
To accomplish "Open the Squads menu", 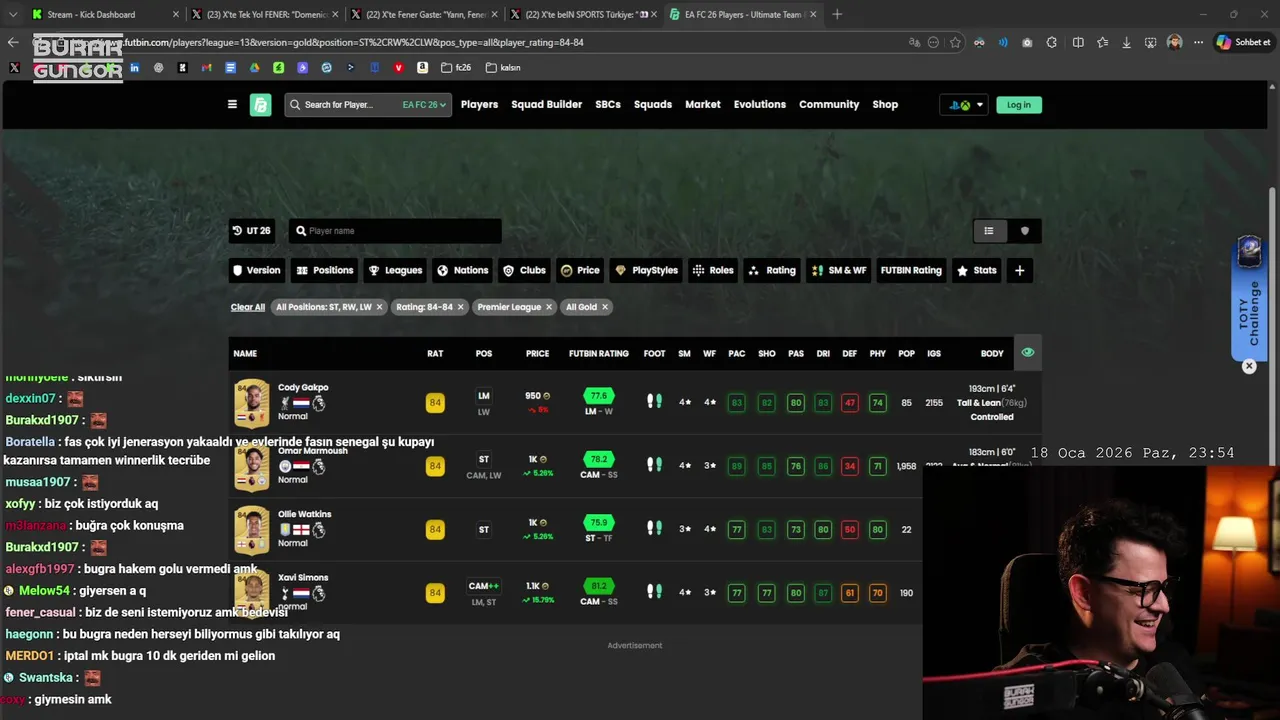I will 653,105.
